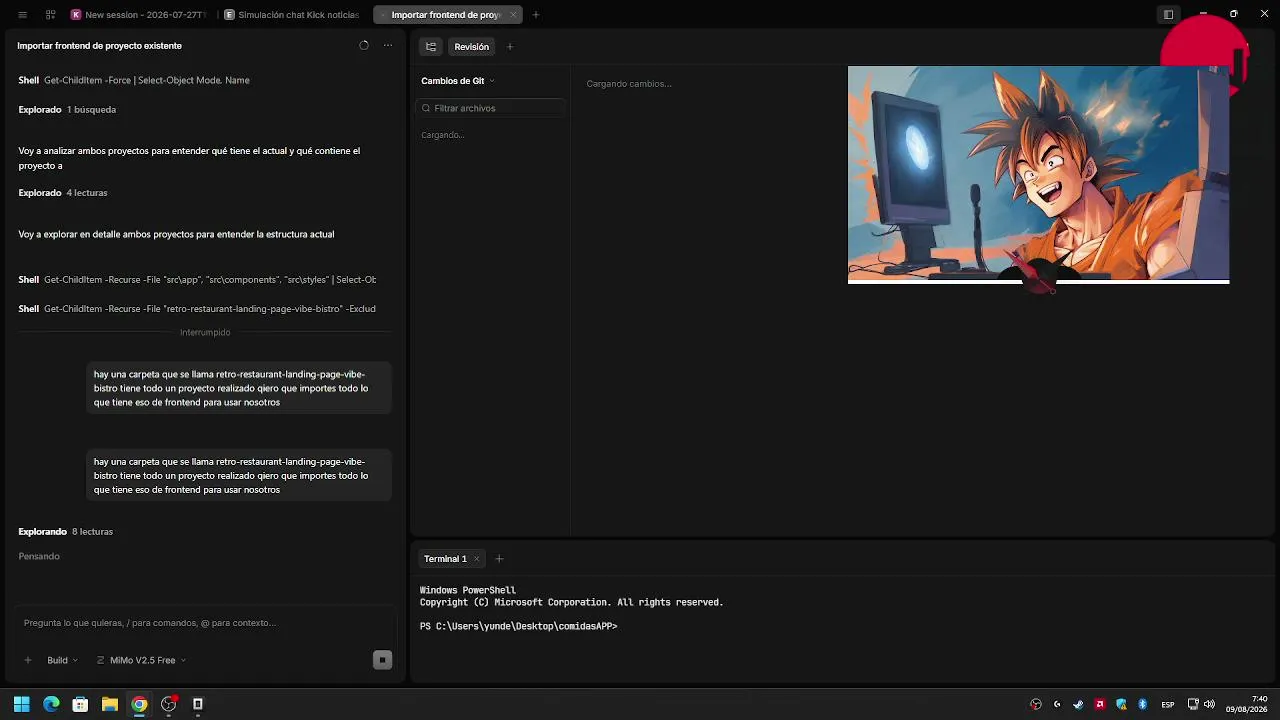Open the AMD software tray icon
The image size is (1280, 720).
1100,704
